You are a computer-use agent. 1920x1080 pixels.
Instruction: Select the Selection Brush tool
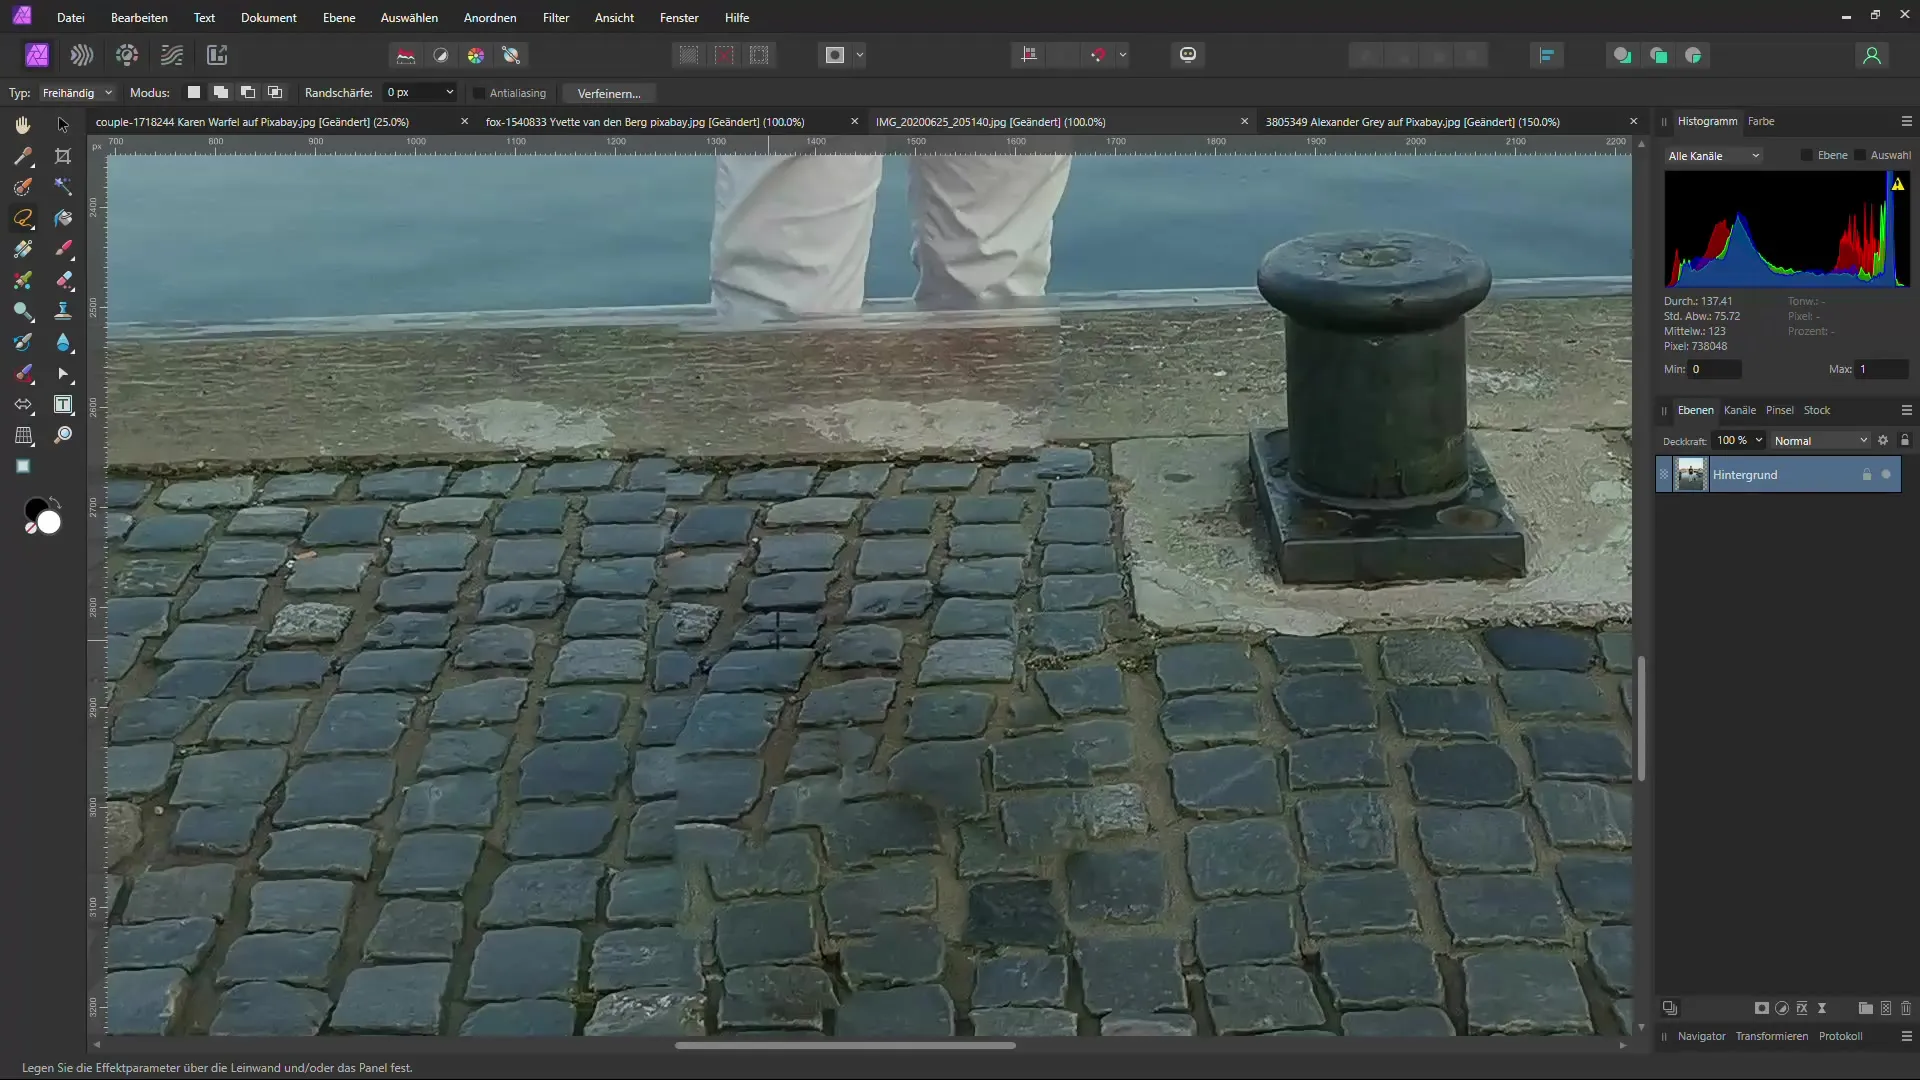pos(23,187)
